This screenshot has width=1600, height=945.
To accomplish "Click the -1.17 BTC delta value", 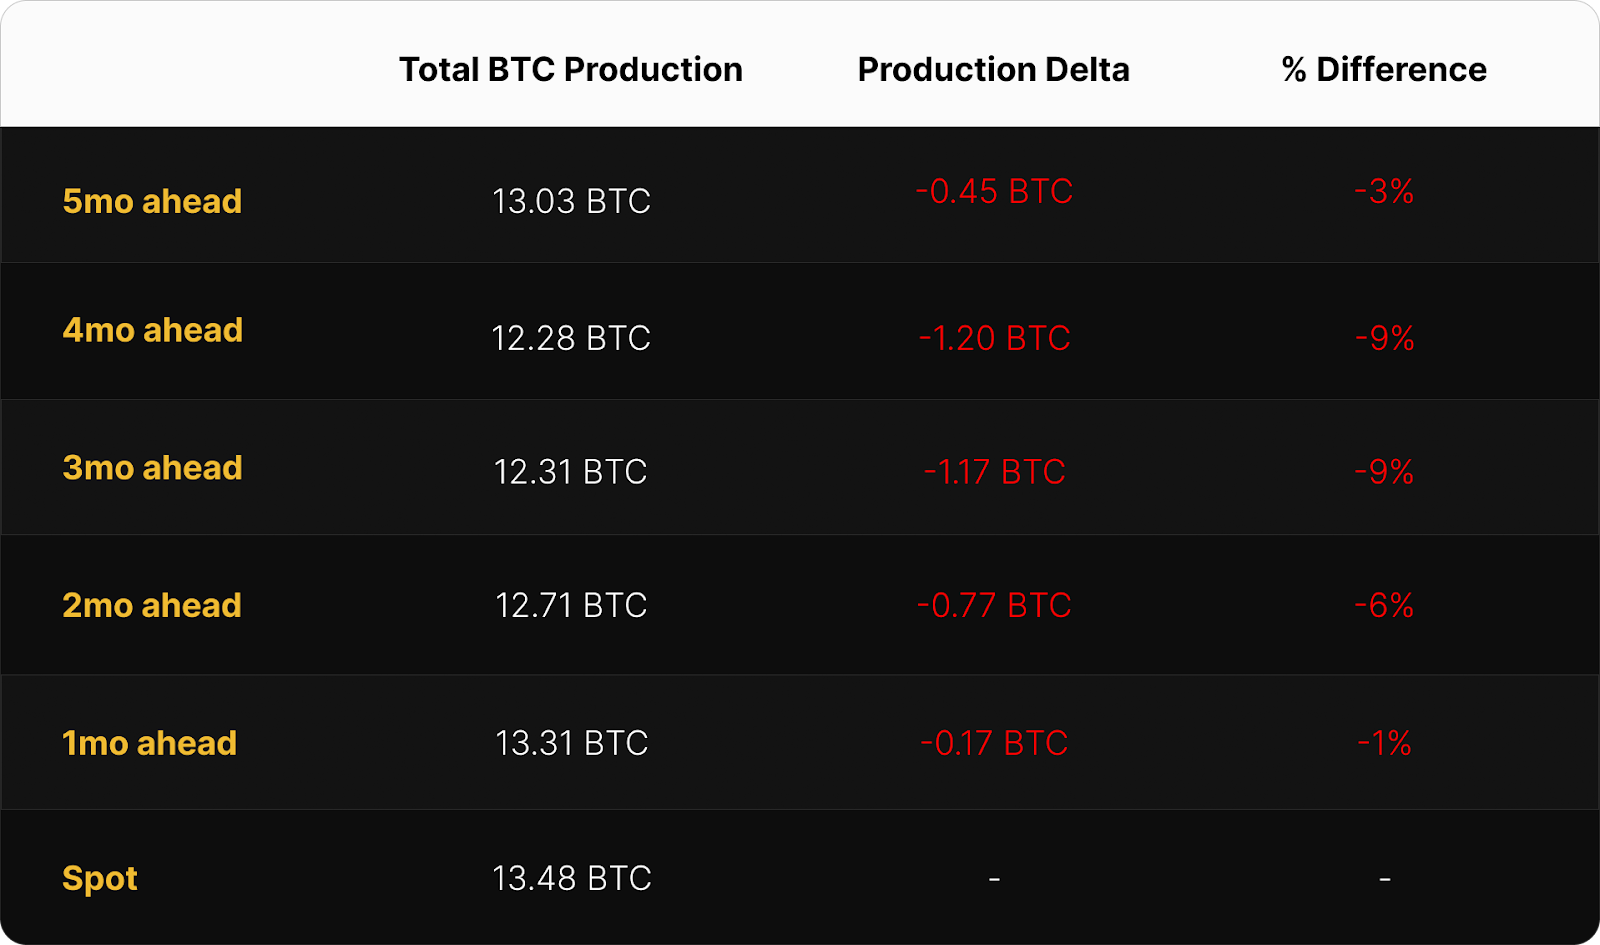I will pyautogui.click(x=994, y=472).
